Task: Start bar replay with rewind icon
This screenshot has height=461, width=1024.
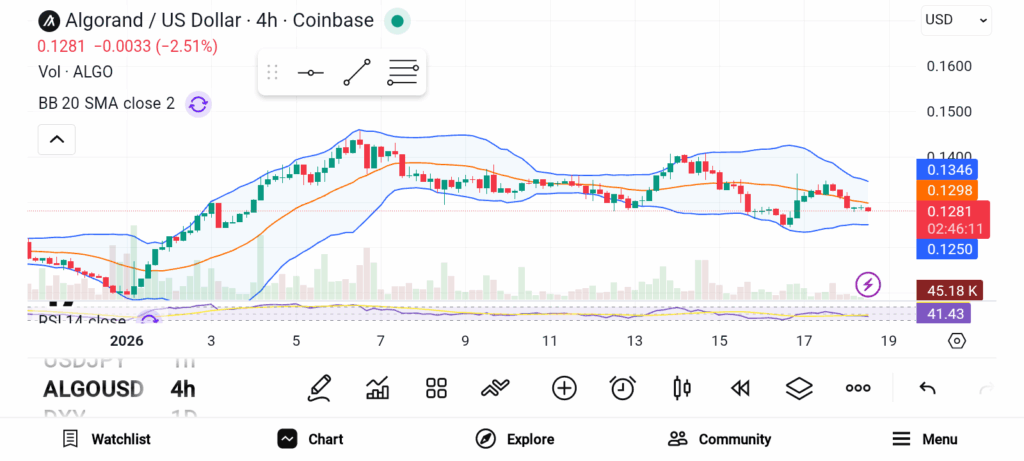Action: [740, 388]
